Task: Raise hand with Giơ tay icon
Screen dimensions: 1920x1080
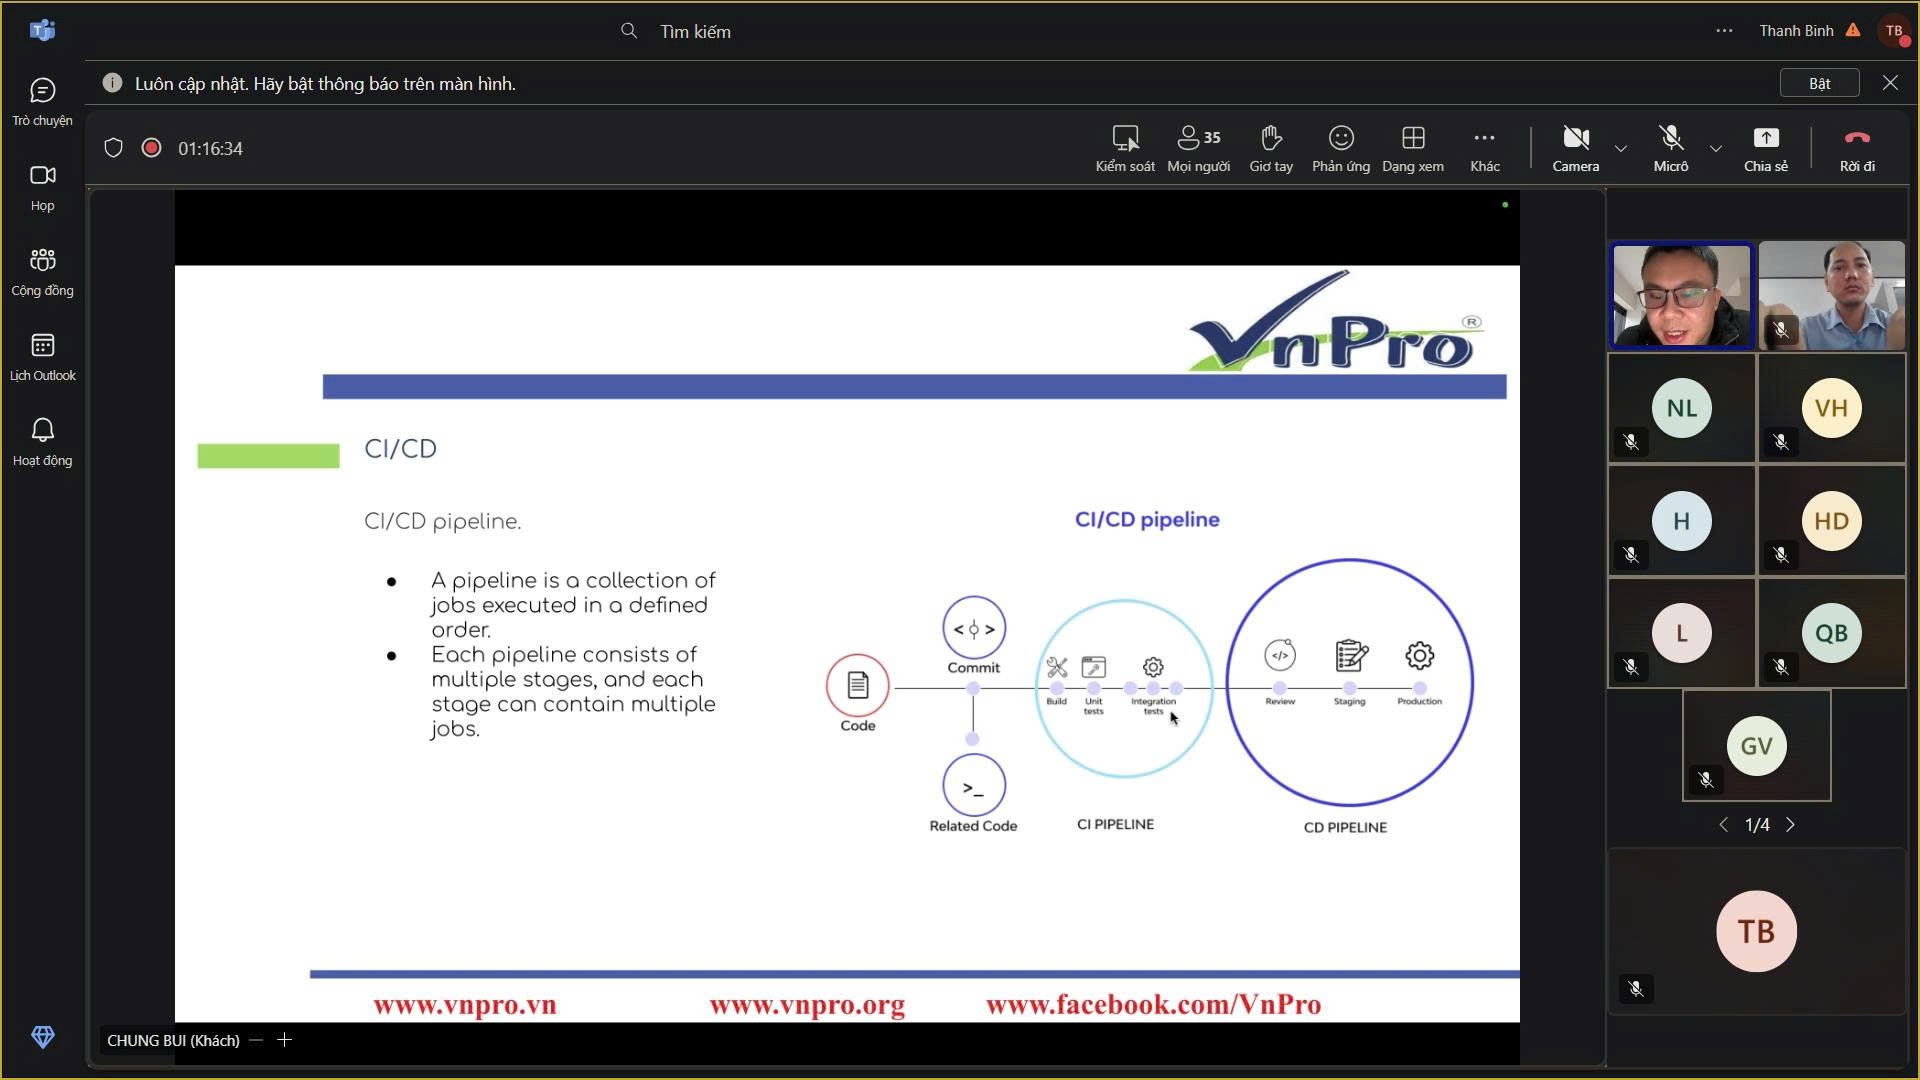Action: [1271, 138]
